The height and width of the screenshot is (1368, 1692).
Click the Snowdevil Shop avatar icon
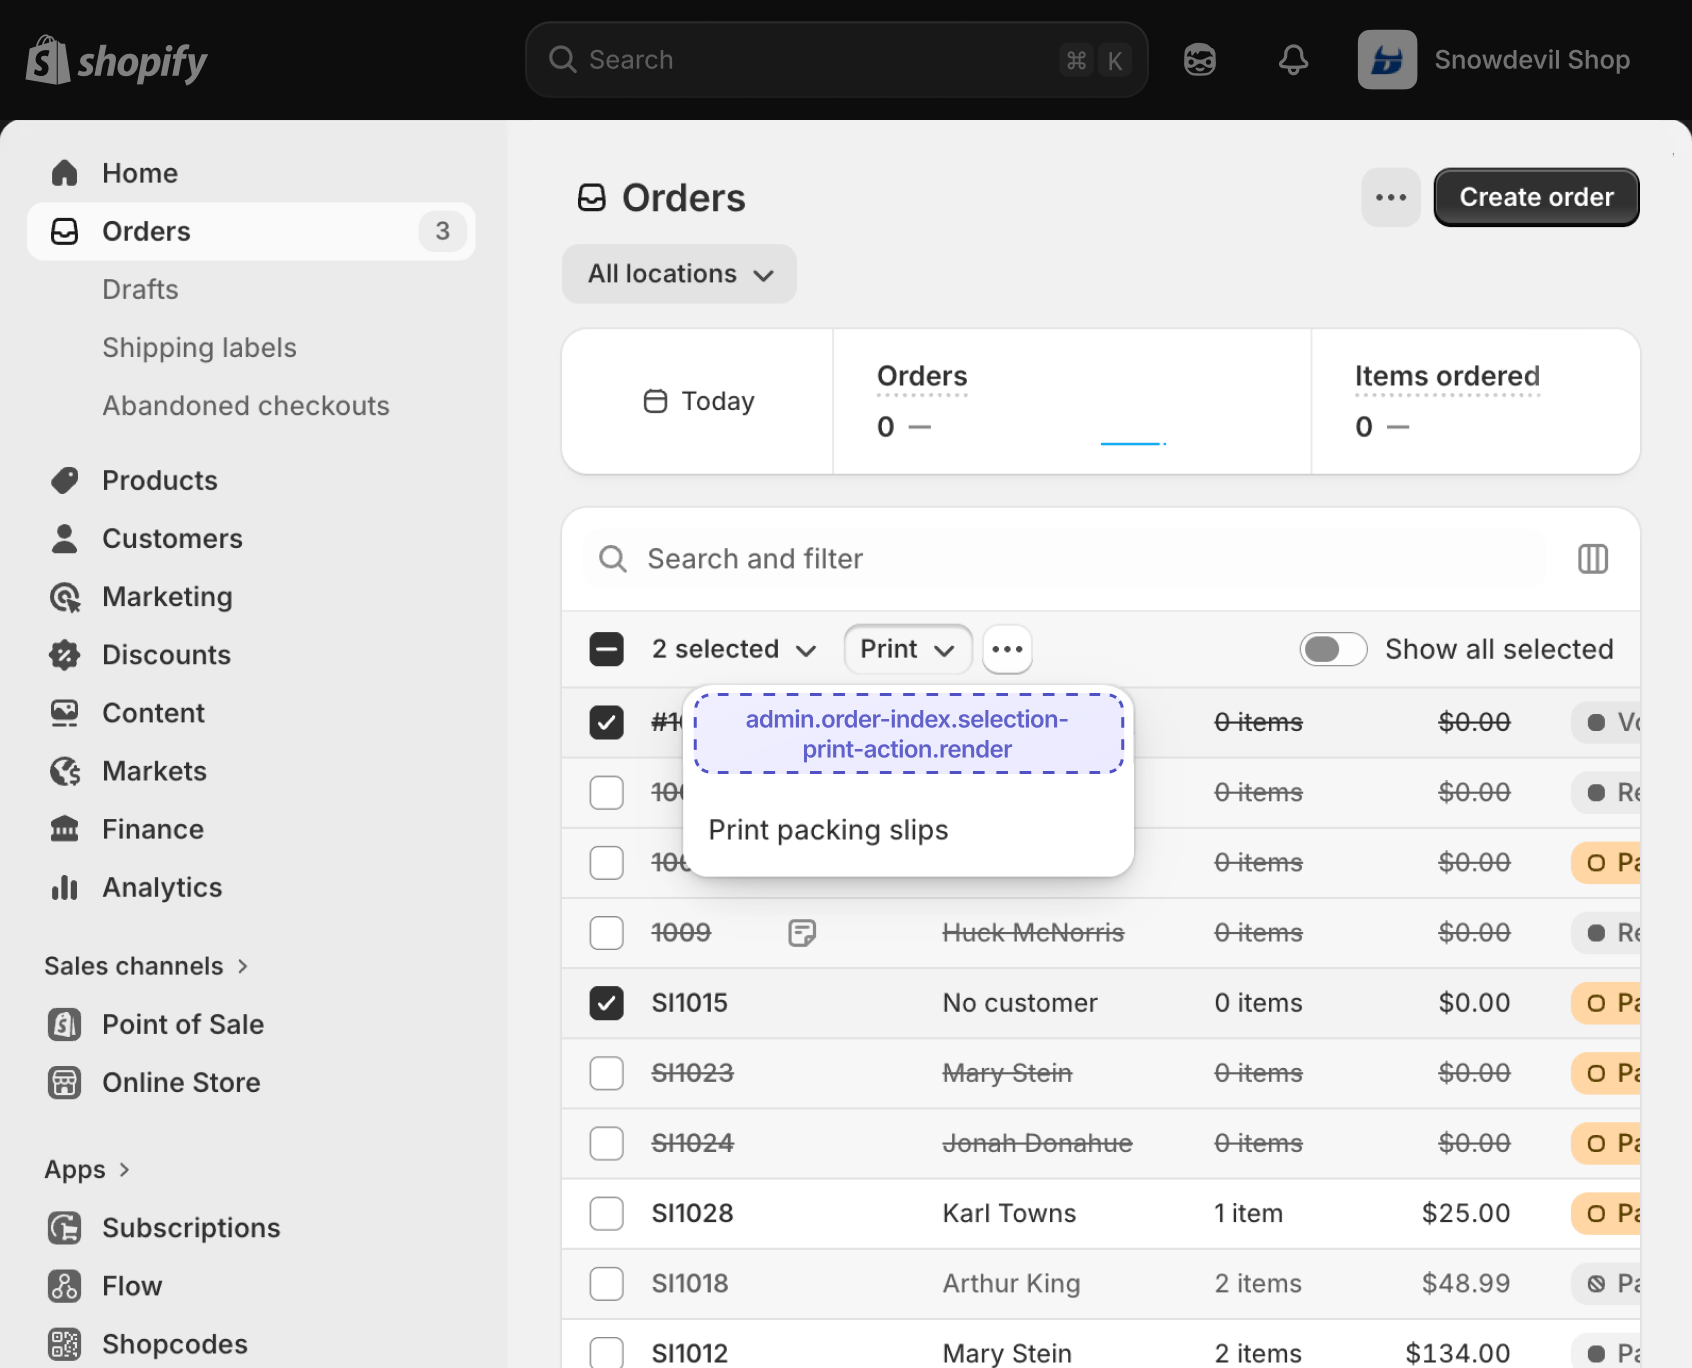pyautogui.click(x=1387, y=60)
